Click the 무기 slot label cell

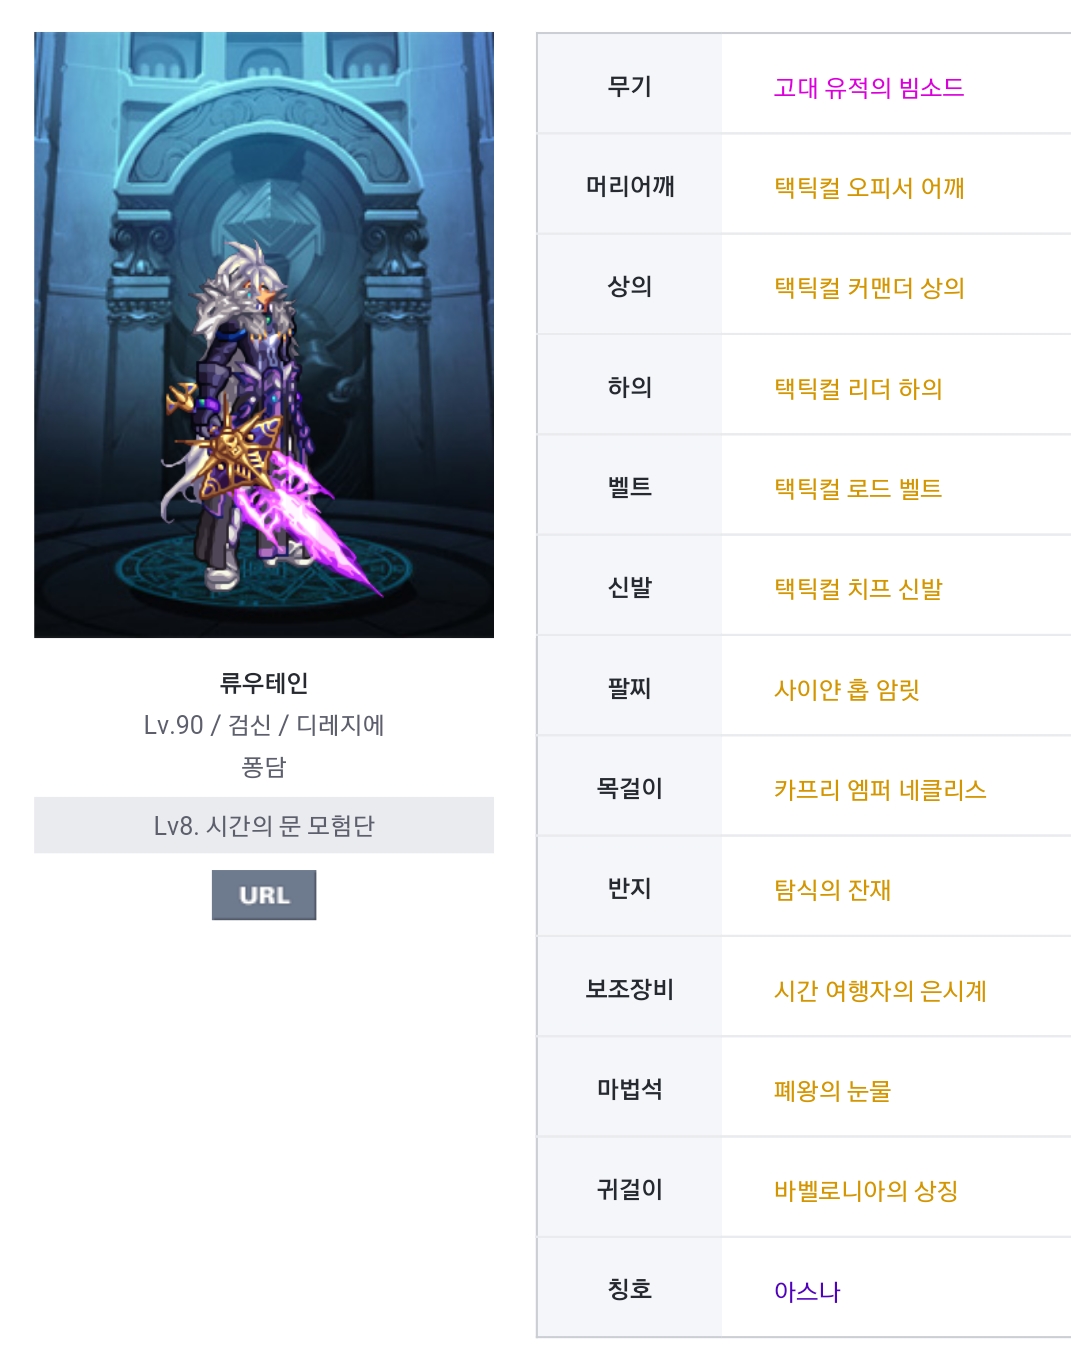coord(629,84)
